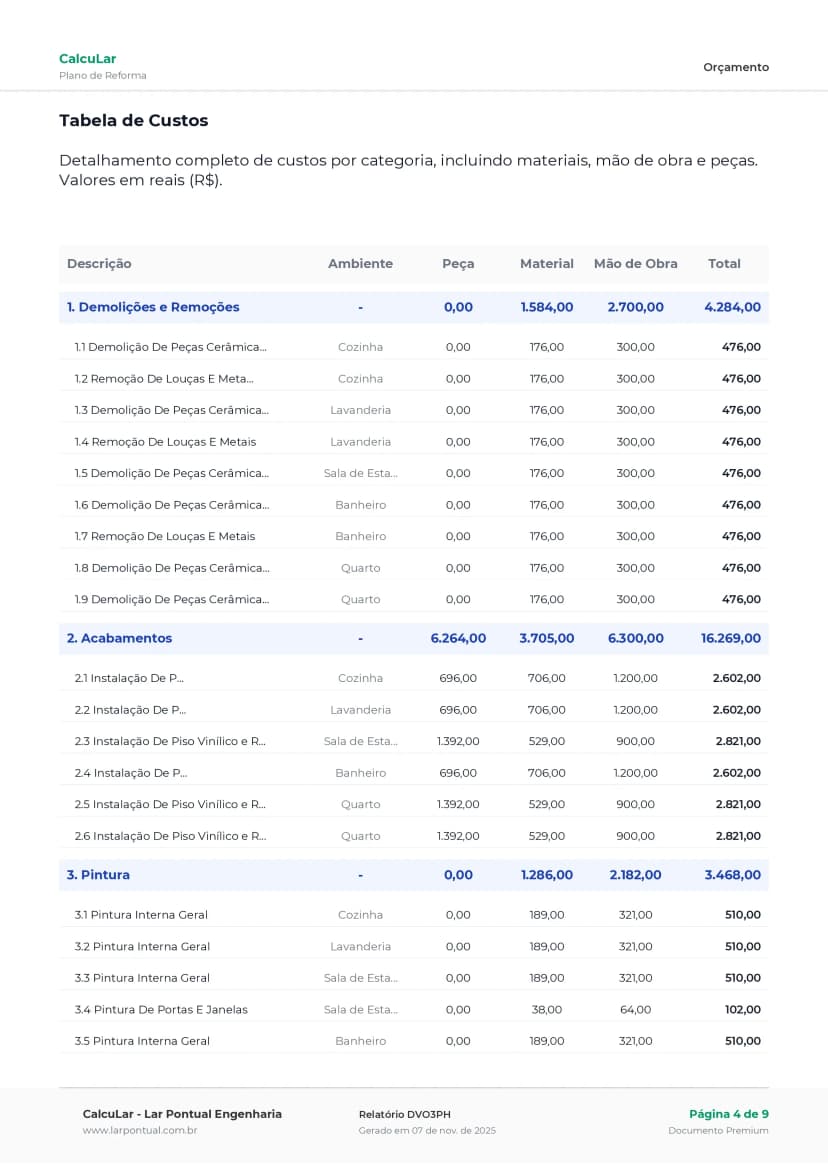828x1171 pixels.
Task: Click the Página 4 de 9 indicator
Action: tap(728, 1114)
